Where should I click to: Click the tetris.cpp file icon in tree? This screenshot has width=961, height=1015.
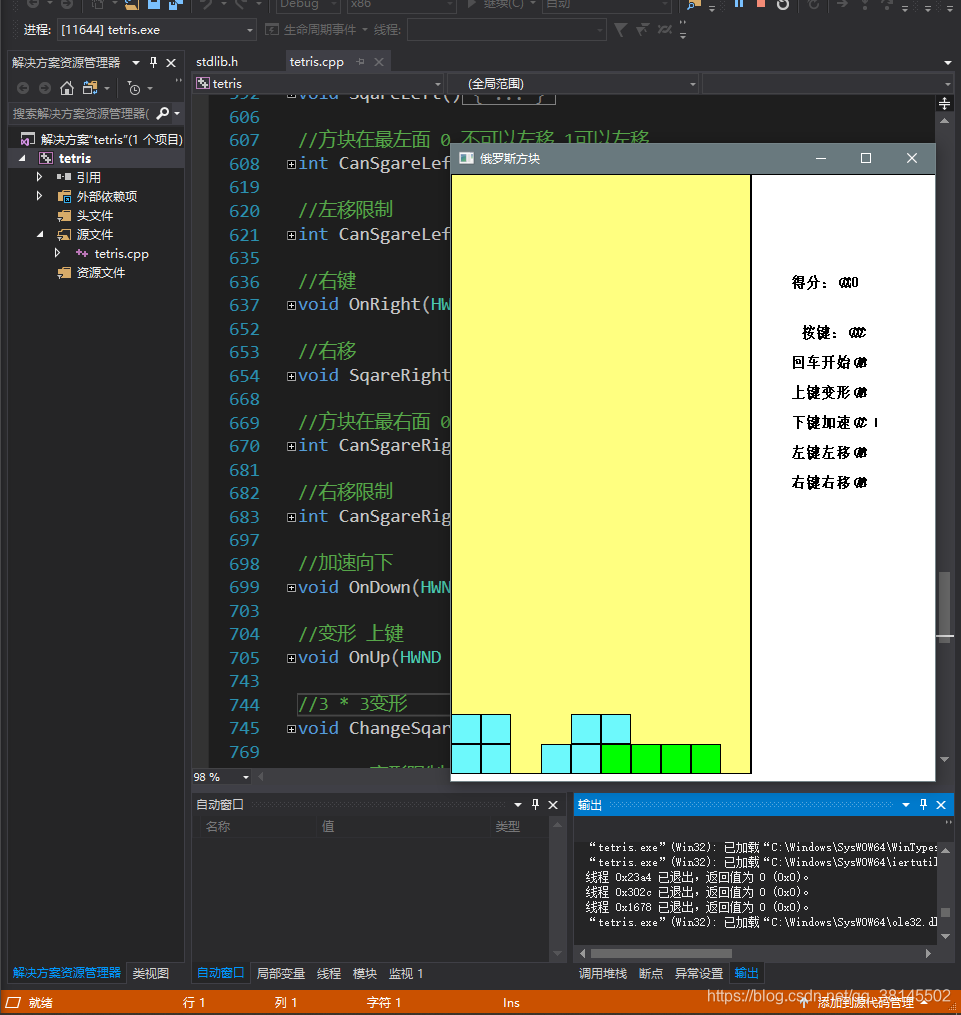[x=82, y=254]
